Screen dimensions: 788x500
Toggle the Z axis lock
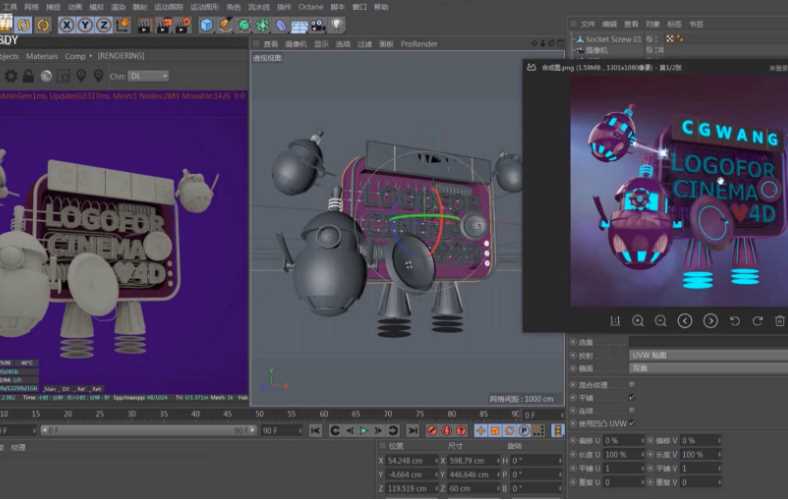pyautogui.click(x=104, y=25)
